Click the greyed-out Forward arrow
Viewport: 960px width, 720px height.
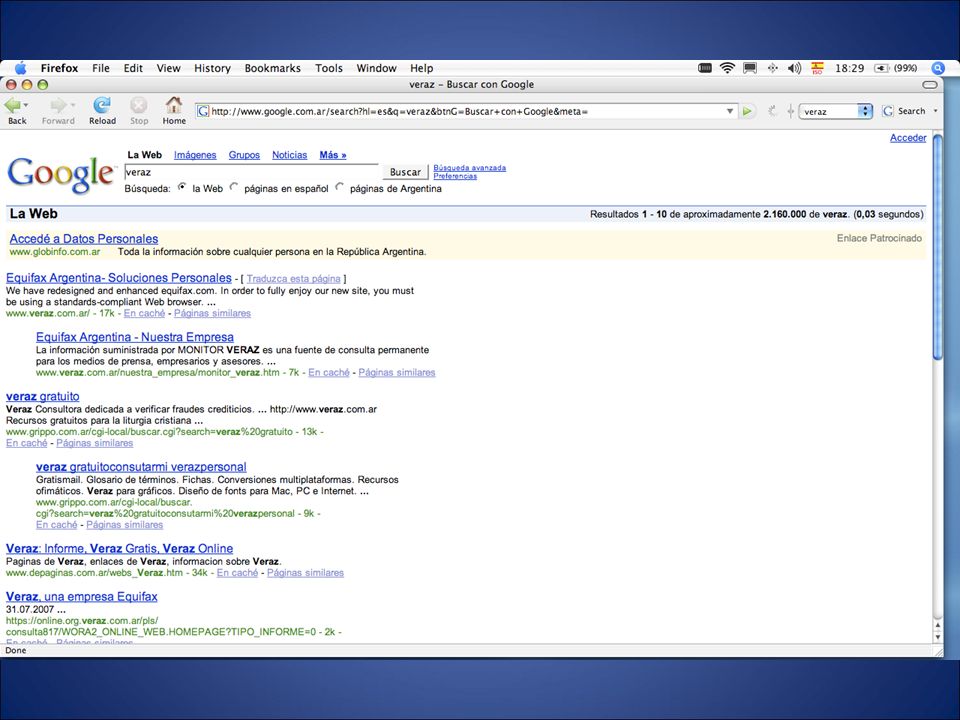(x=58, y=105)
